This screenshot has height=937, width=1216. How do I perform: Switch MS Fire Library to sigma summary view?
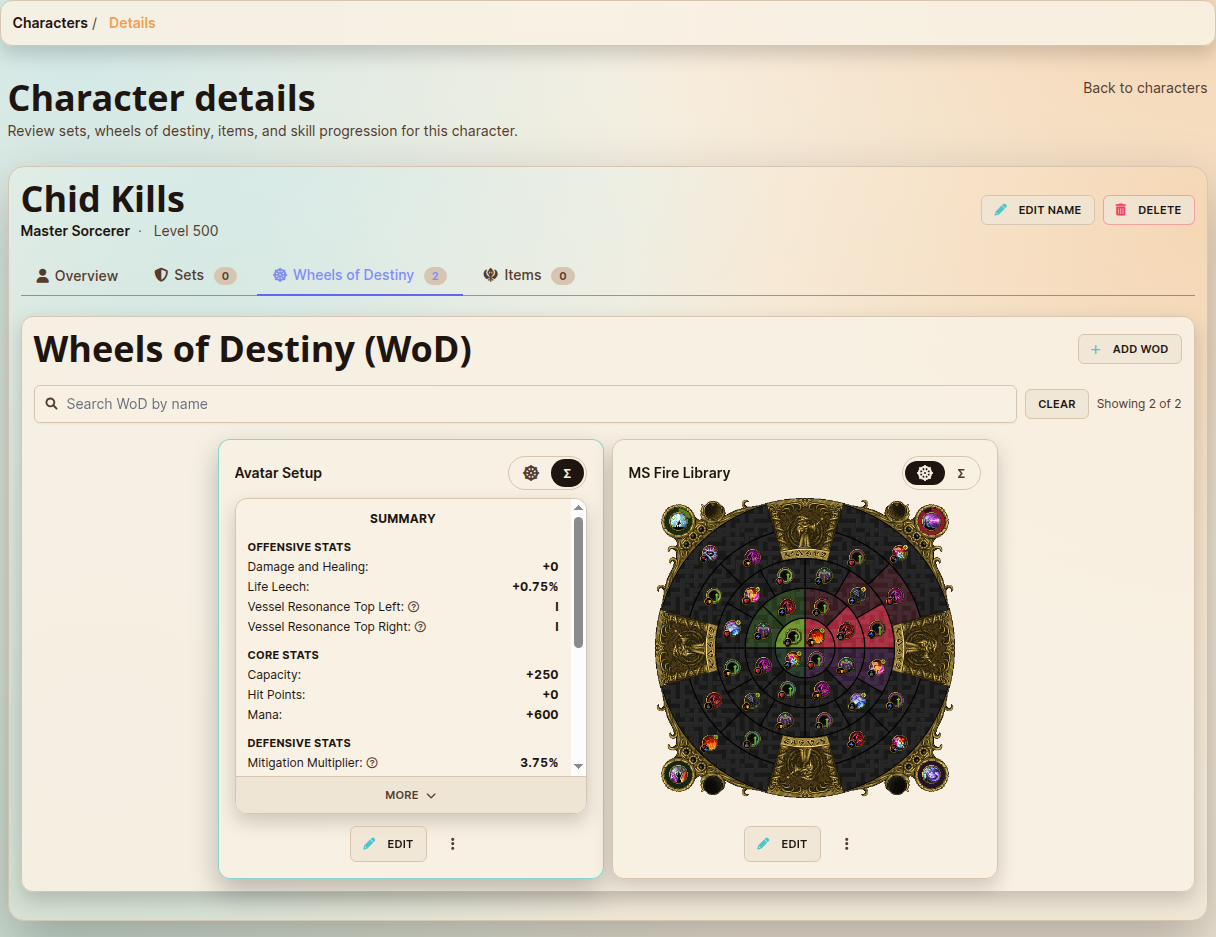961,473
